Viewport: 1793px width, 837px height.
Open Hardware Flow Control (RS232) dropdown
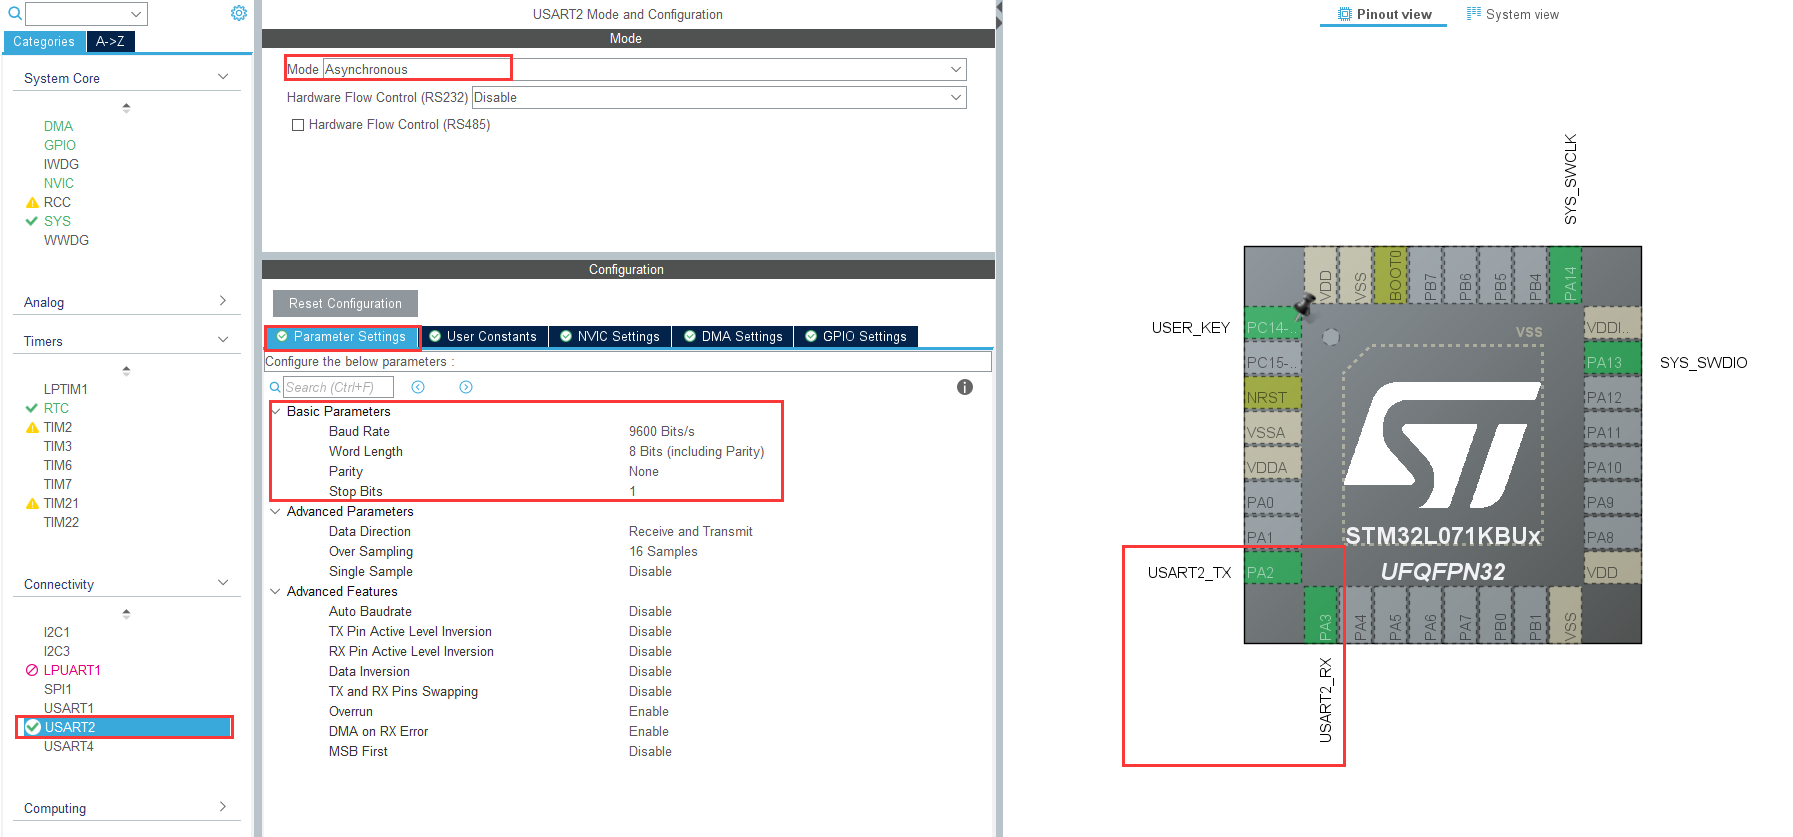tap(719, 97)
